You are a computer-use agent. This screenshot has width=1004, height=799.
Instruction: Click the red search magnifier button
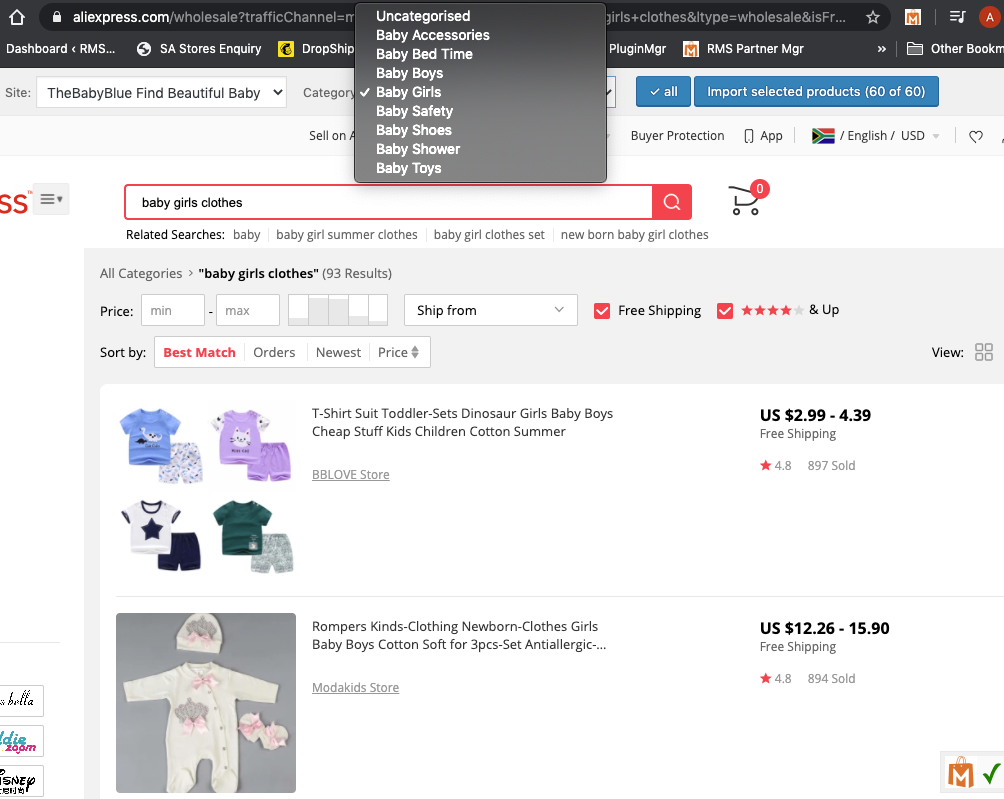pos(671,202)
